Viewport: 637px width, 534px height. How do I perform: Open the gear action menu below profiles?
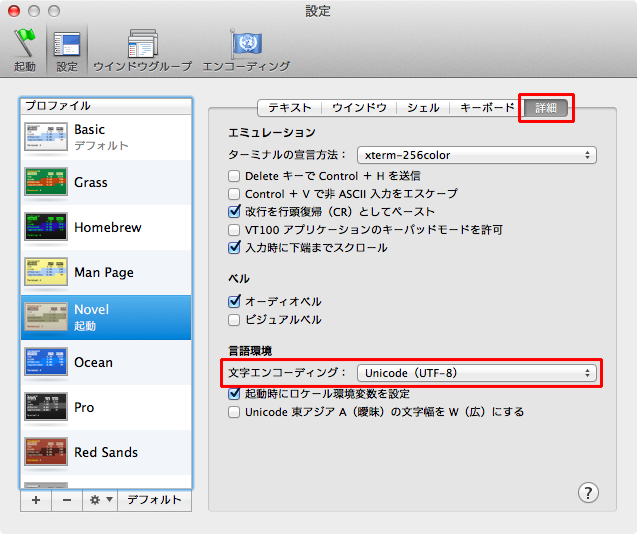[101, 500]
